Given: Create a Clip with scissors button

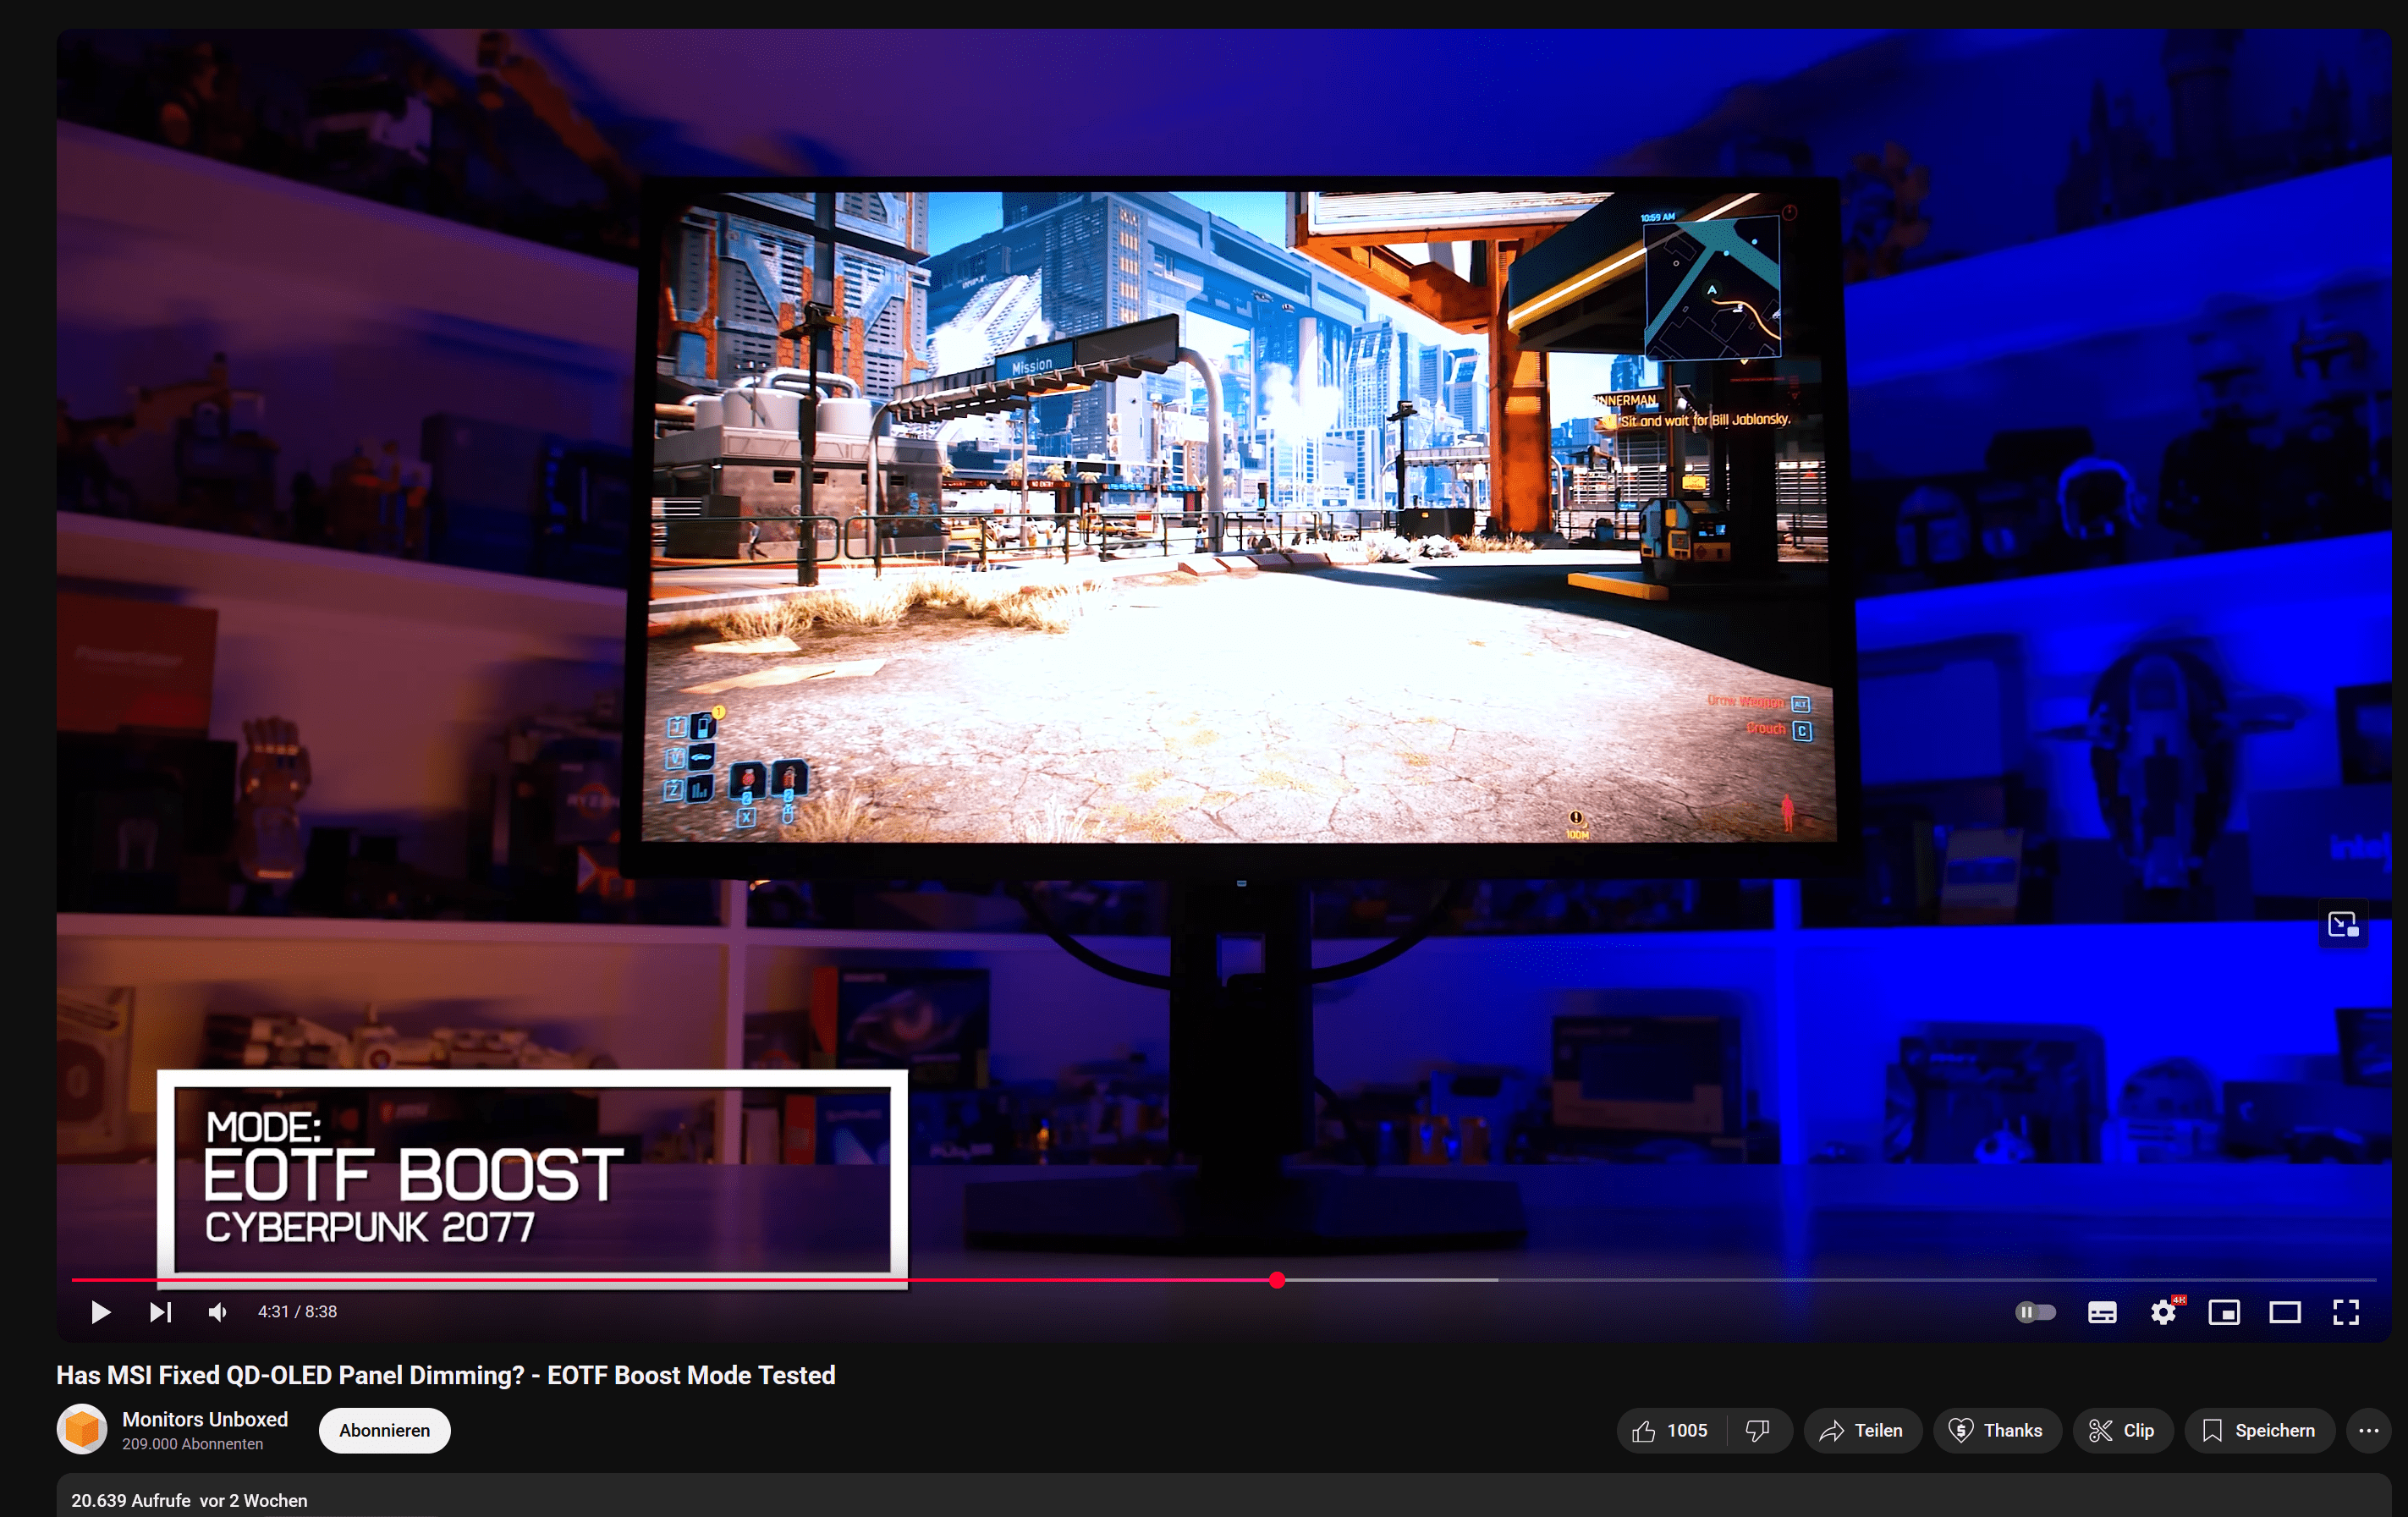Looking at the screenshot, I should (x=2121, y=1430).
